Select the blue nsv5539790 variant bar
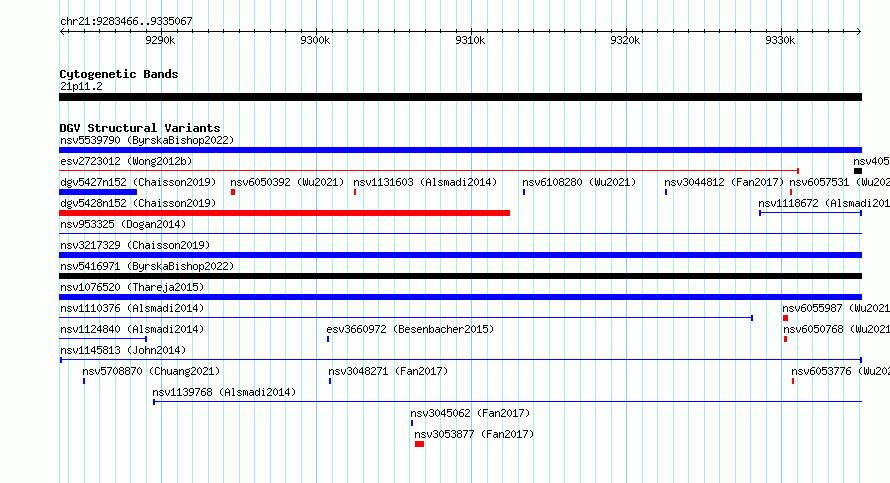 tap(460, 150)
